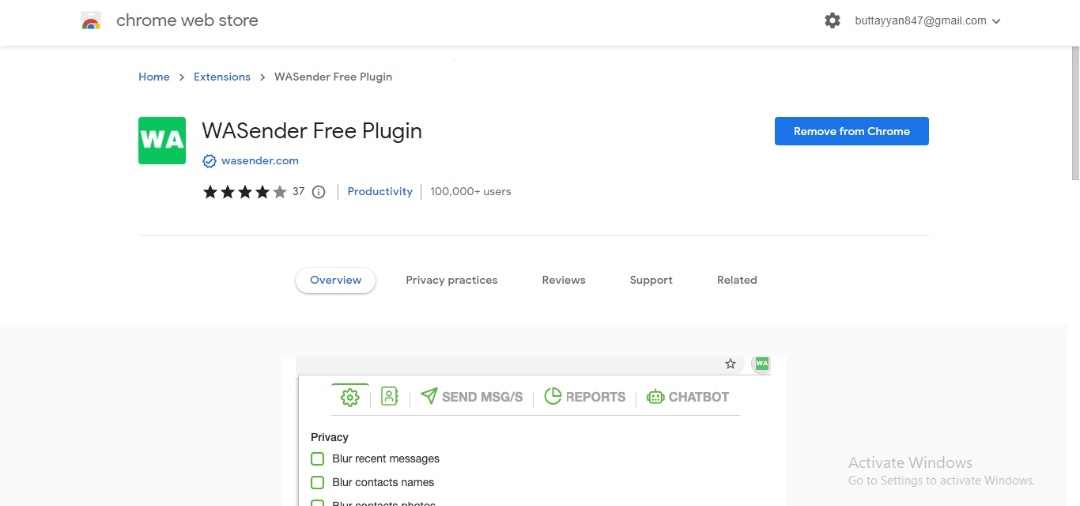Click the verified badge next to wasender.com
The image size is (1080, 506).
pyautogui.click(x=209, y=161)
